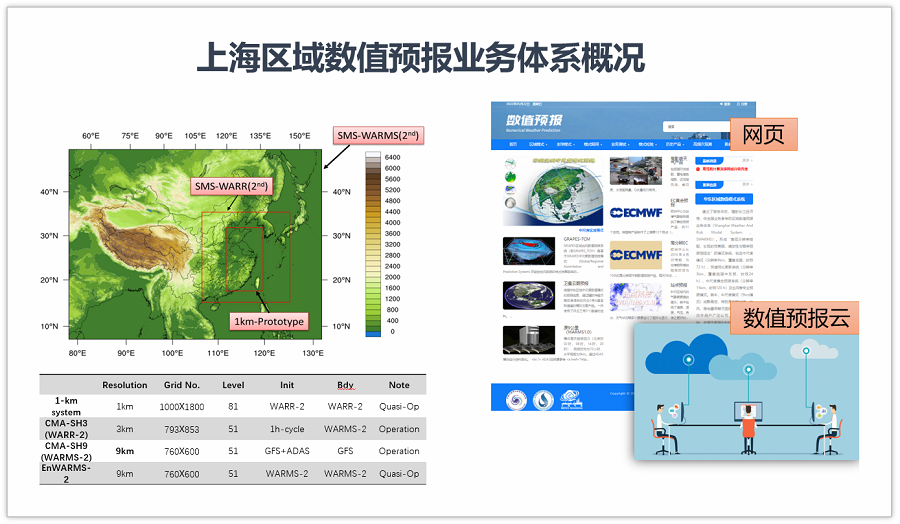Click the SMS-WARMS(2nd) callout label
This screenshot has width=900, height=524.
coord(376,136)
